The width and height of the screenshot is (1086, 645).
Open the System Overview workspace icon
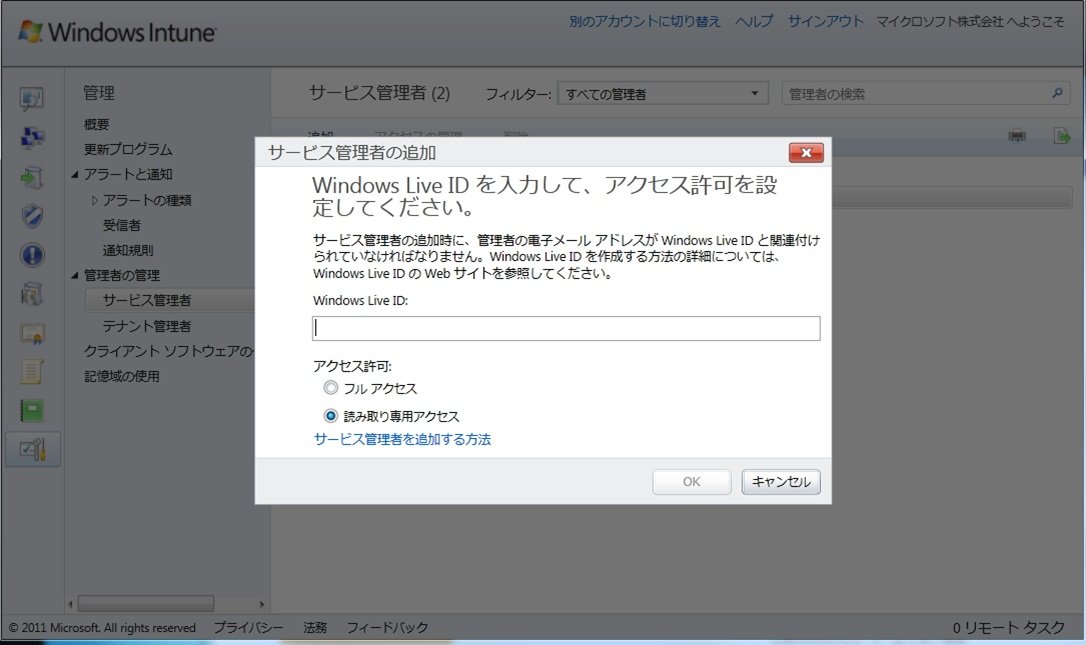32,99
